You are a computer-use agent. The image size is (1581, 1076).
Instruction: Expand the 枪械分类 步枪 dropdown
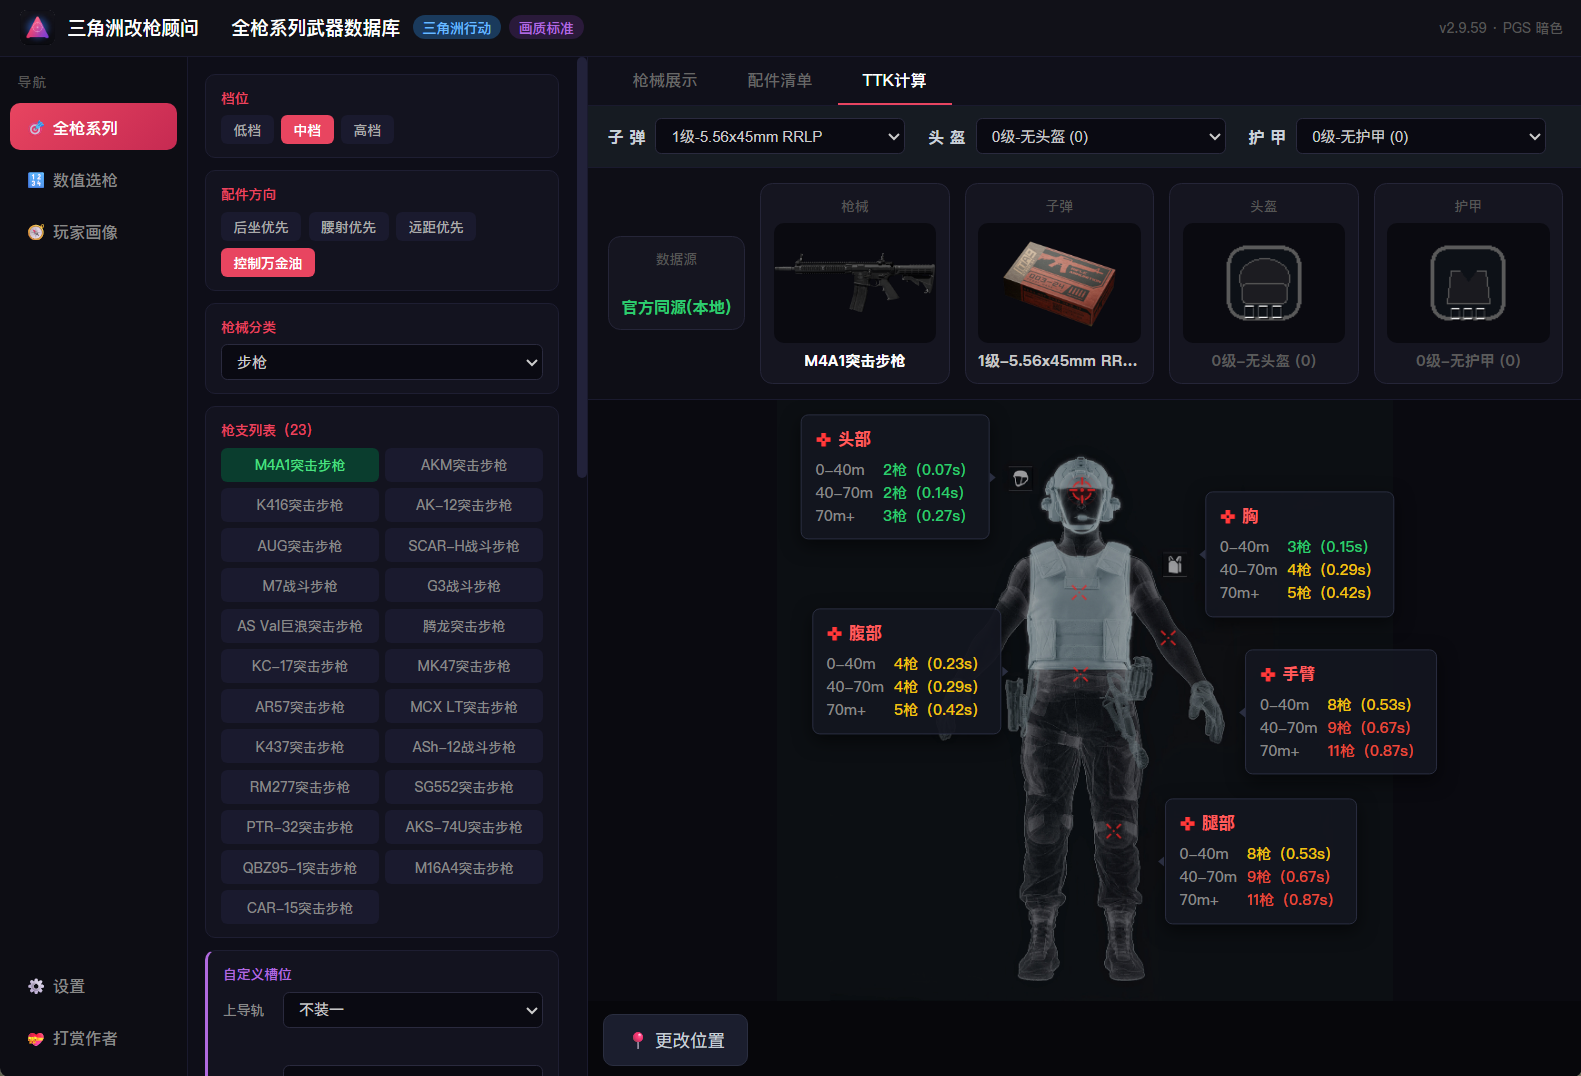[x=382, y=362]
